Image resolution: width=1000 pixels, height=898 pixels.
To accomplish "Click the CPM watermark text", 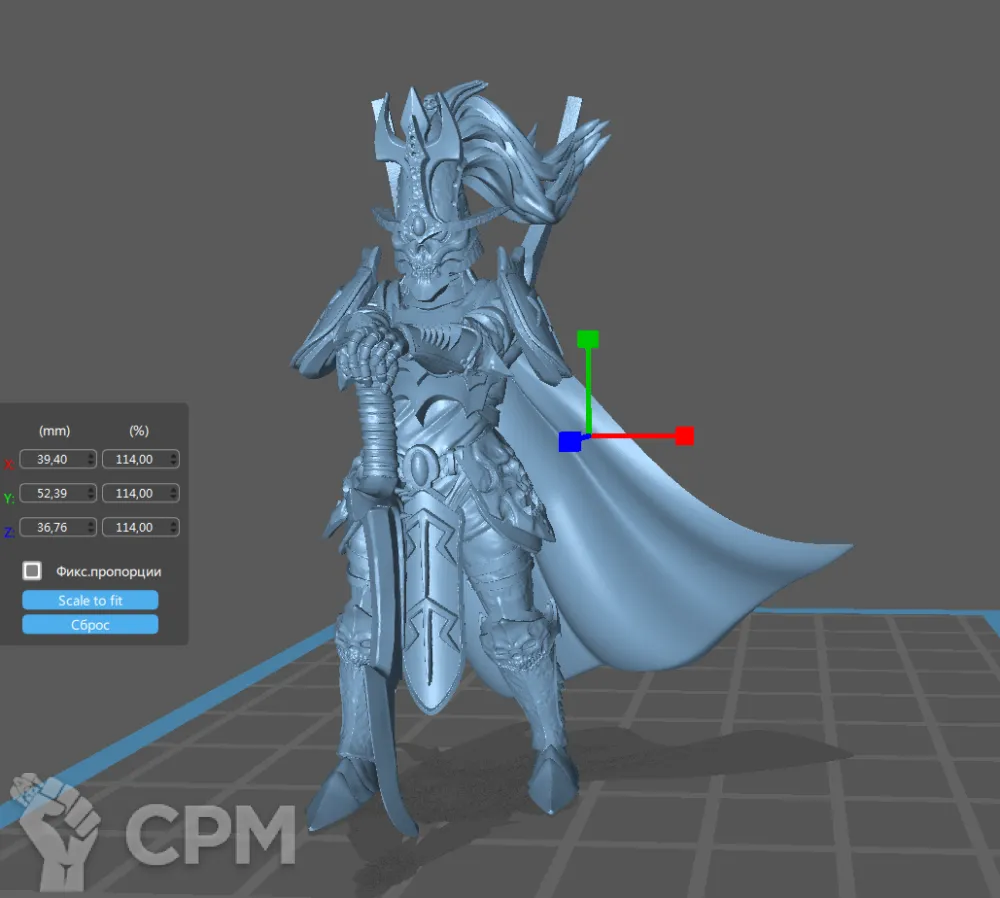I will 210,835.
